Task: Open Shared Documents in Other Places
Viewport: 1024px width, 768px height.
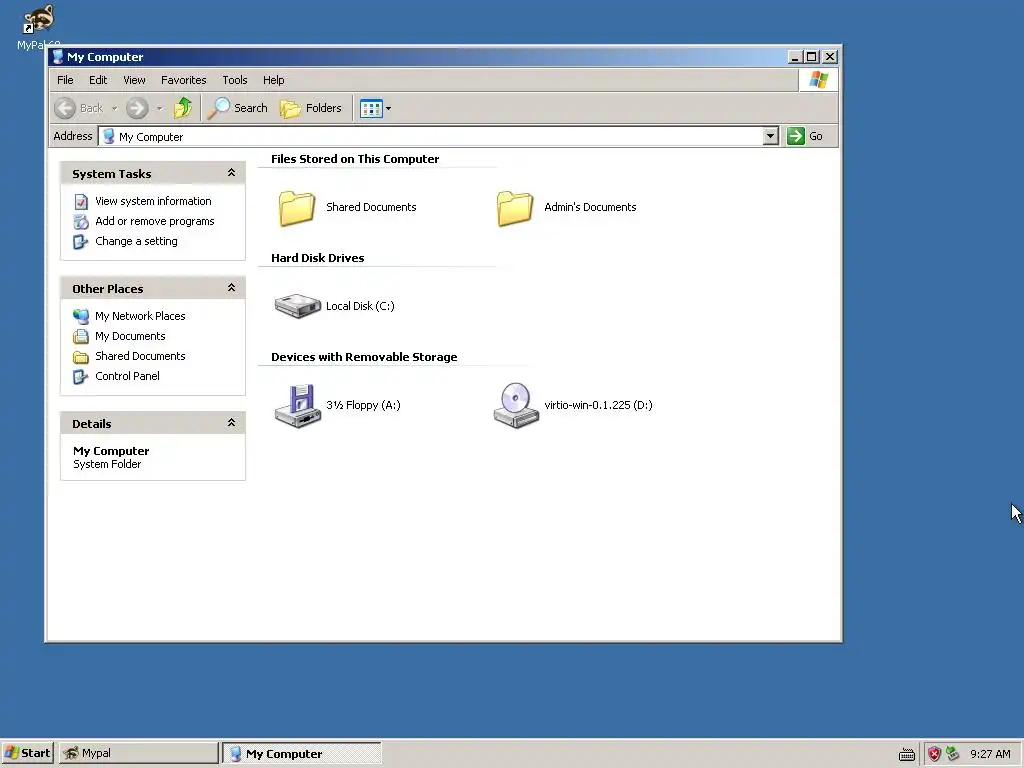Action: (140, 356)
